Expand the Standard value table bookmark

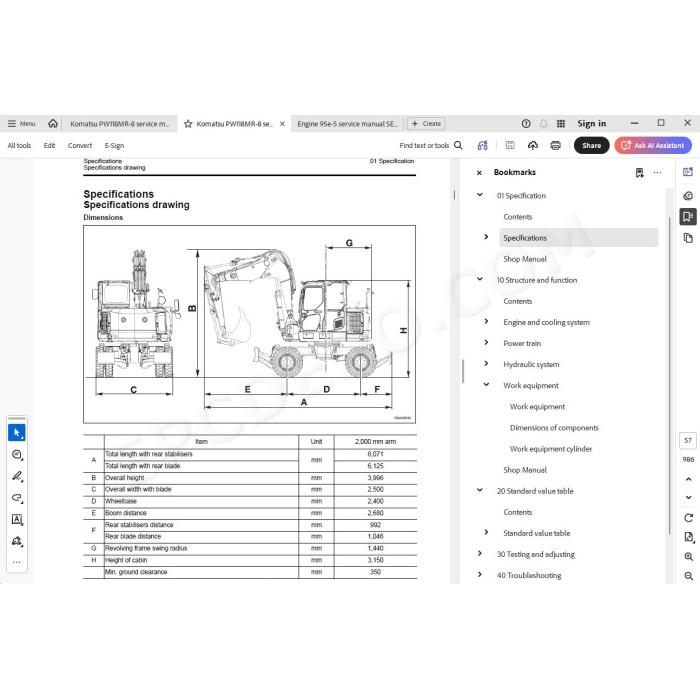pyautogui.click(x=486, y=532)
